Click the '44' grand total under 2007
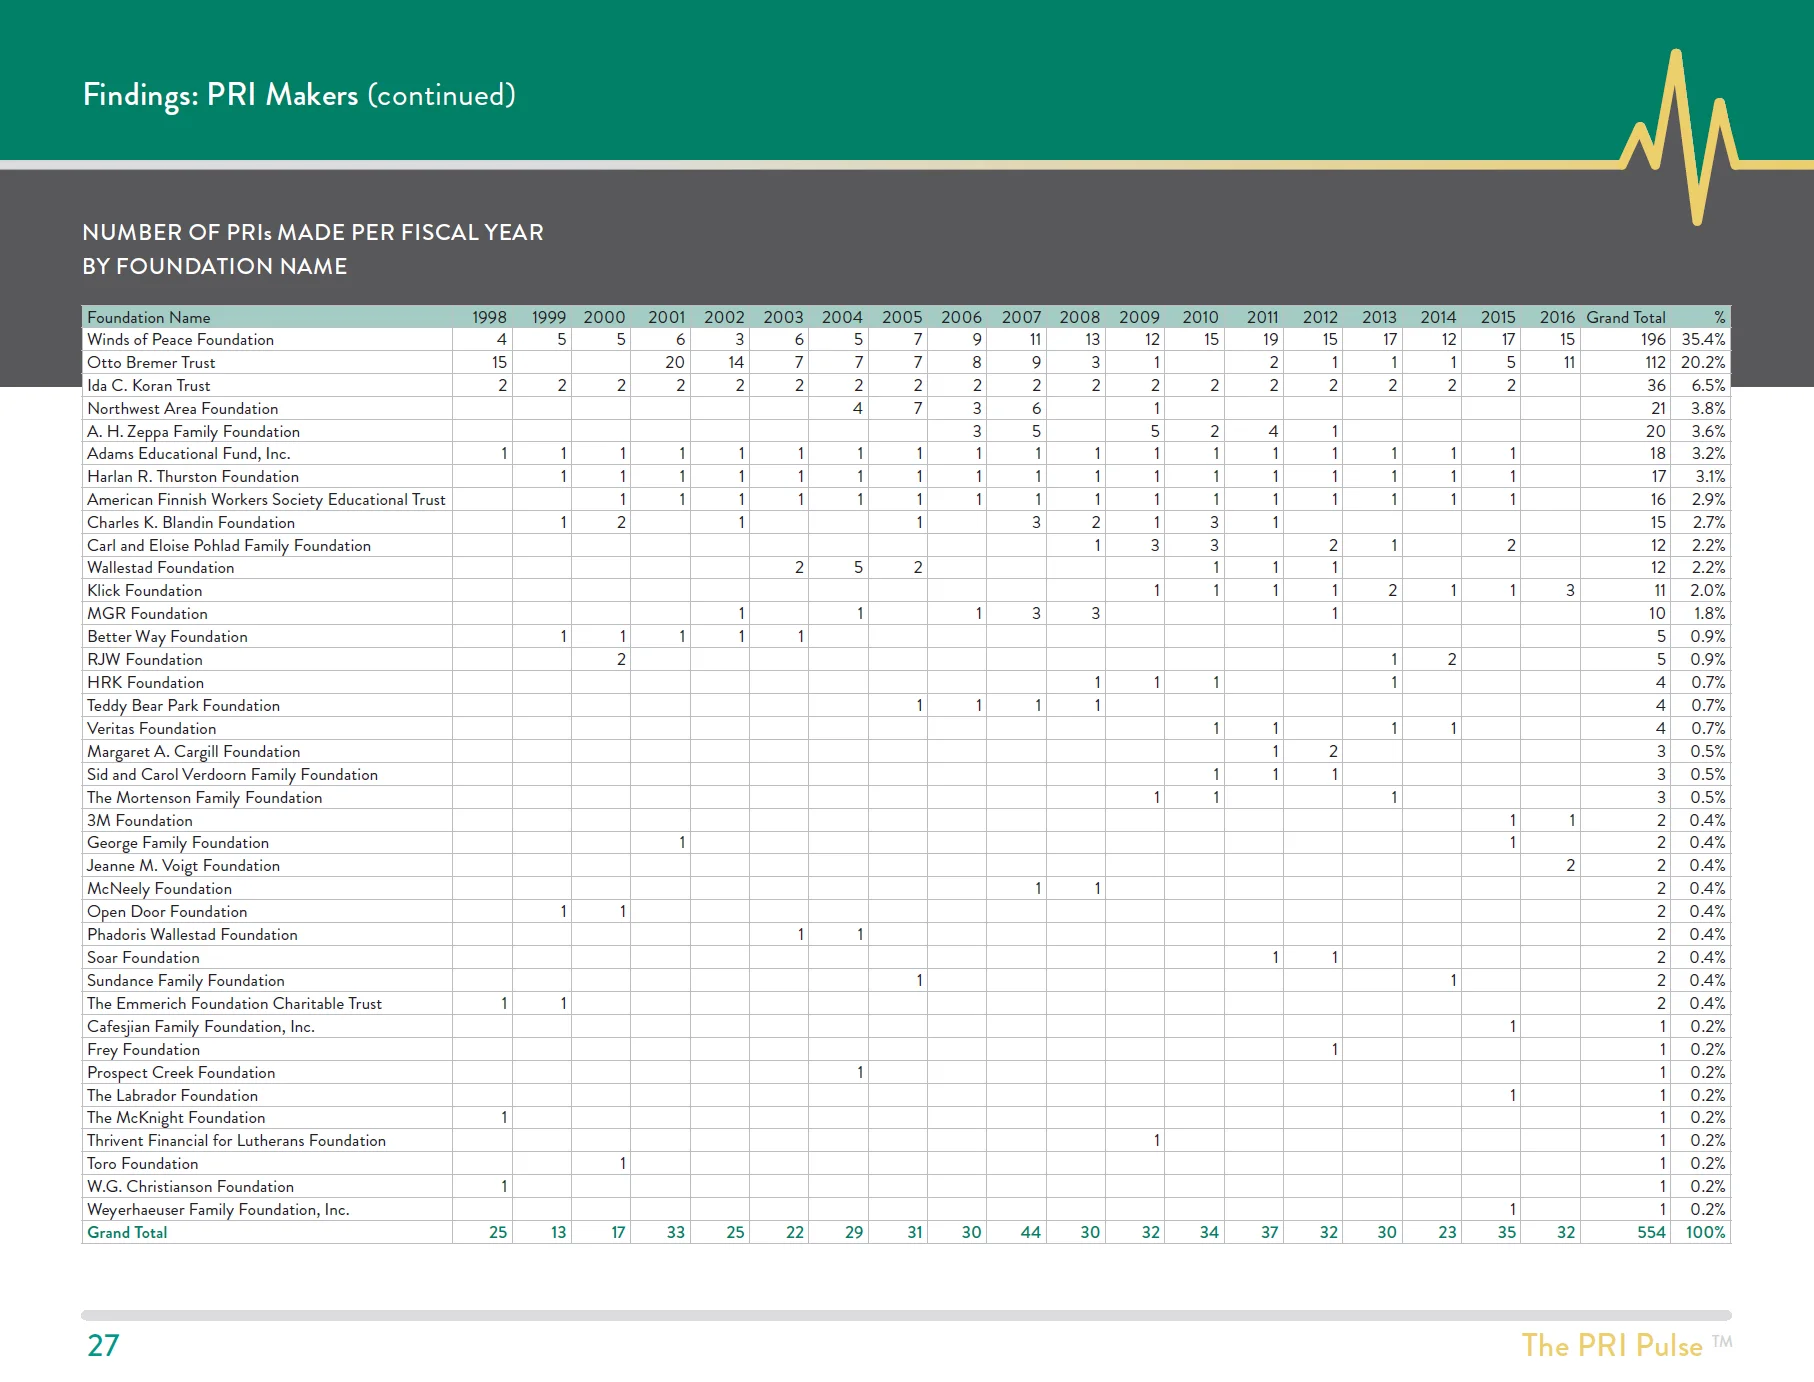 [1030, 1233]
